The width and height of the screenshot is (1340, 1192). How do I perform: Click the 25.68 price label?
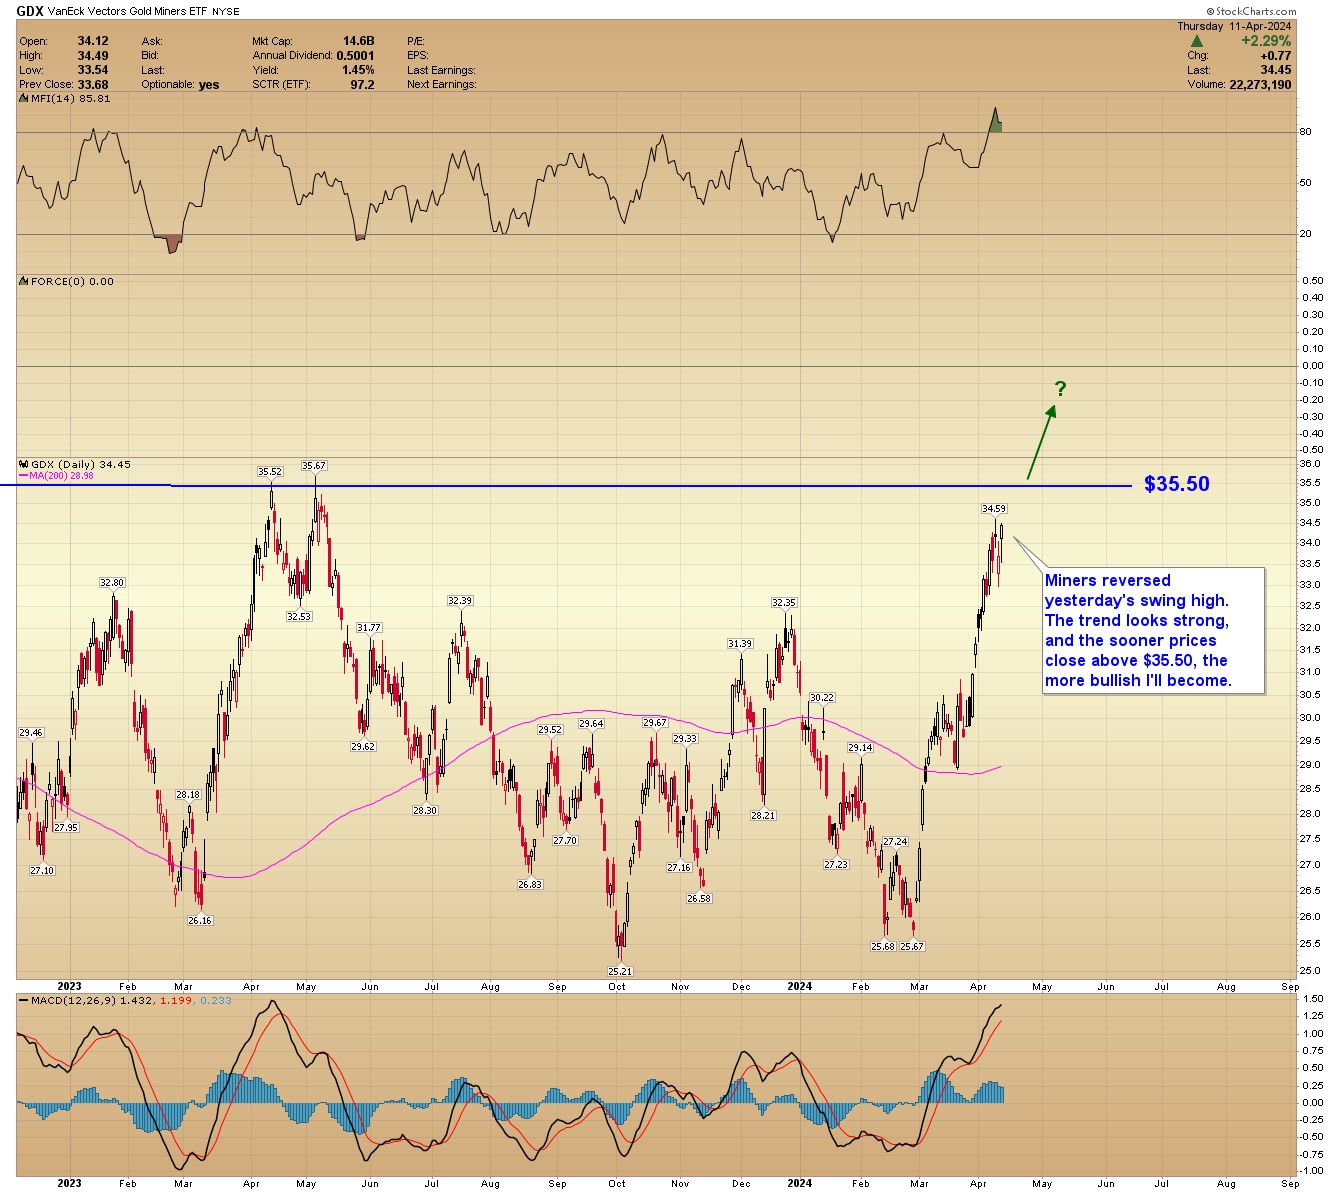click(x=883, y=946)
